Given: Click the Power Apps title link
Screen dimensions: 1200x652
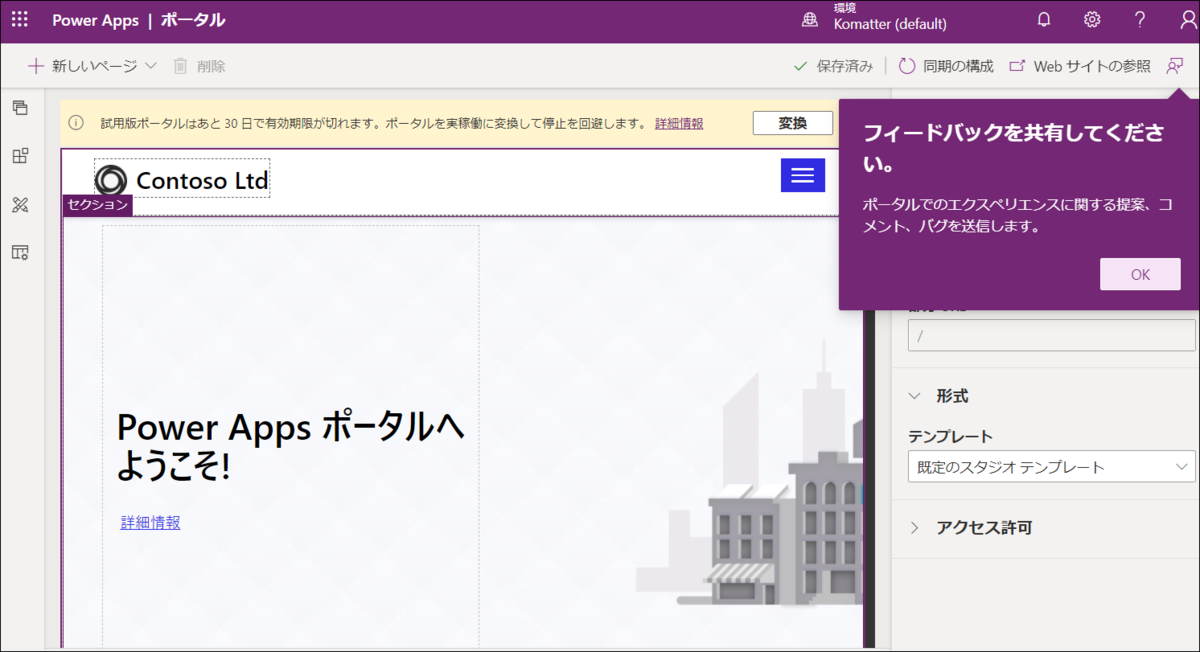Looking at the screenshot, I should coord(95,20).
